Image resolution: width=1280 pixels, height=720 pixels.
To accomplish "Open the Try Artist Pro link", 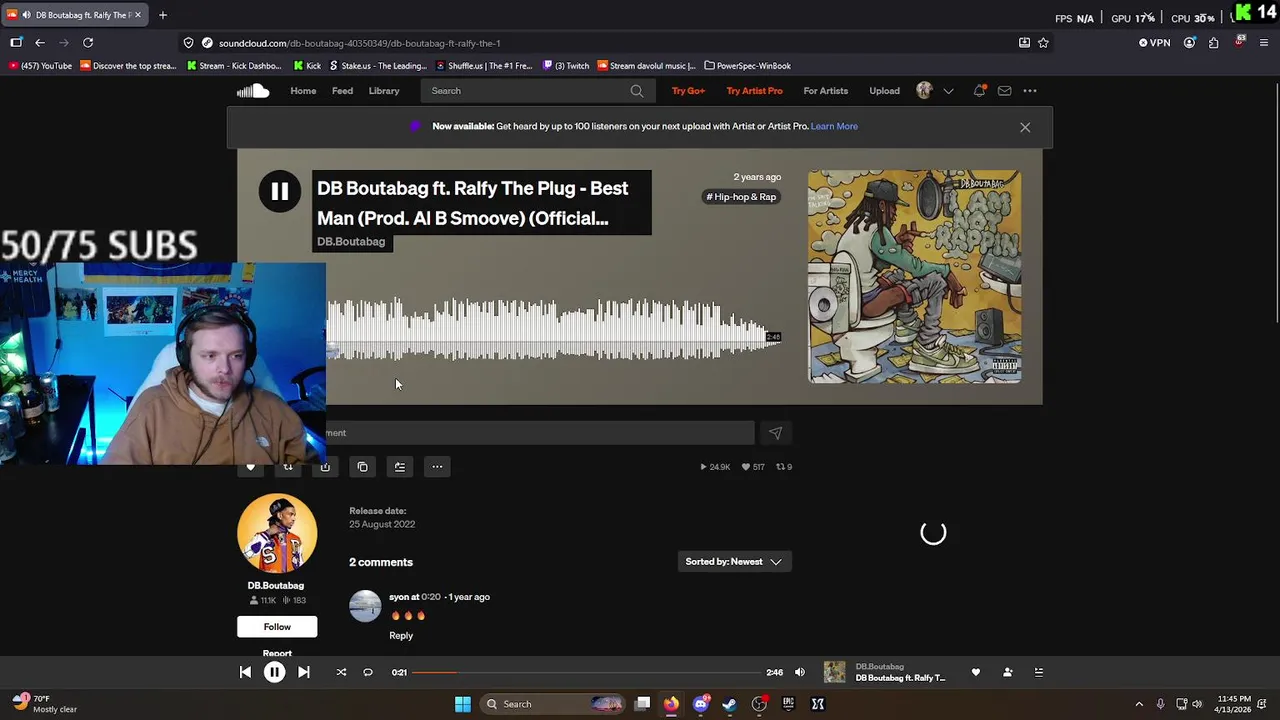I will coord(754,91).
